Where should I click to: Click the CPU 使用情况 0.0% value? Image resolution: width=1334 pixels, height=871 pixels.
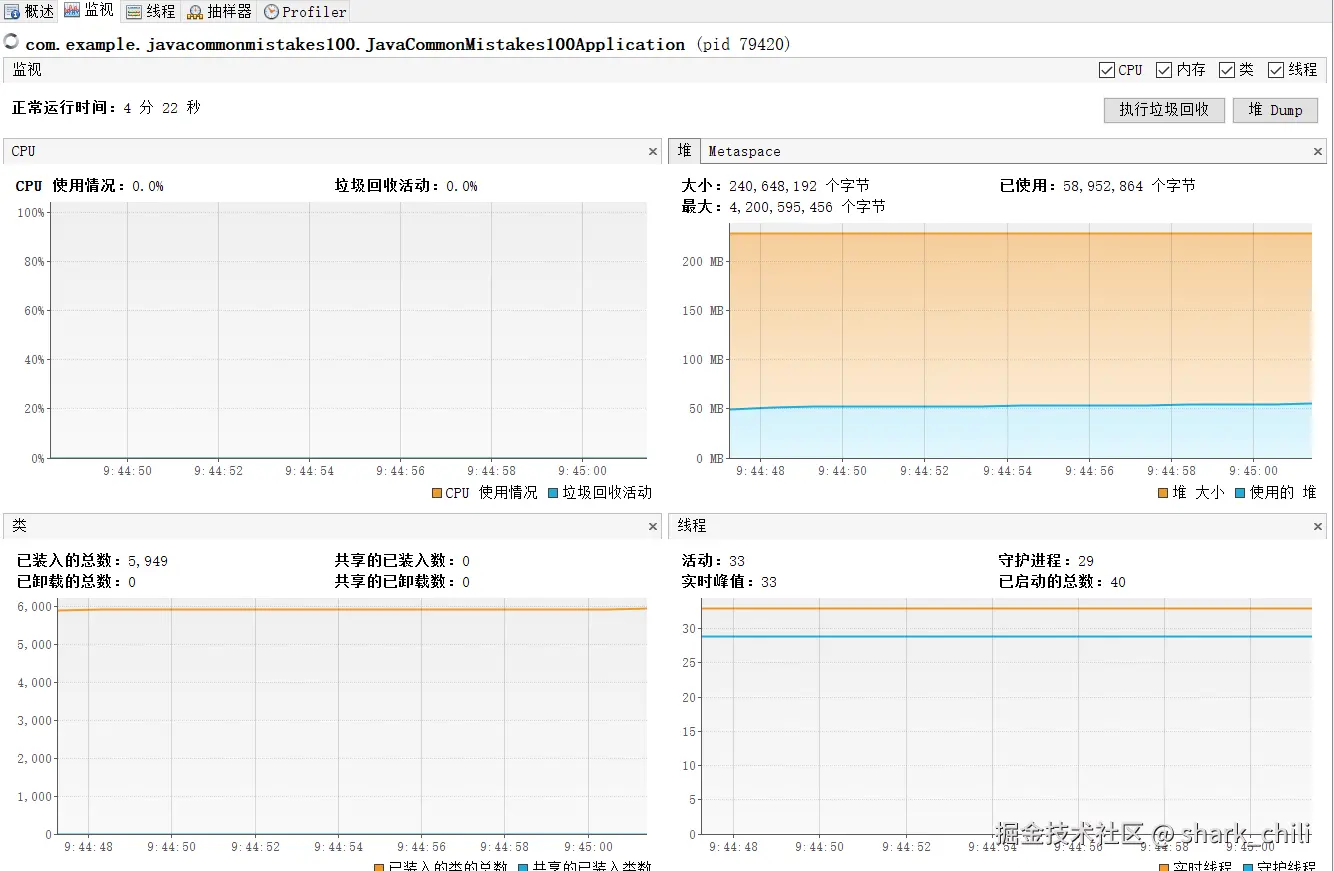point(148,186)
